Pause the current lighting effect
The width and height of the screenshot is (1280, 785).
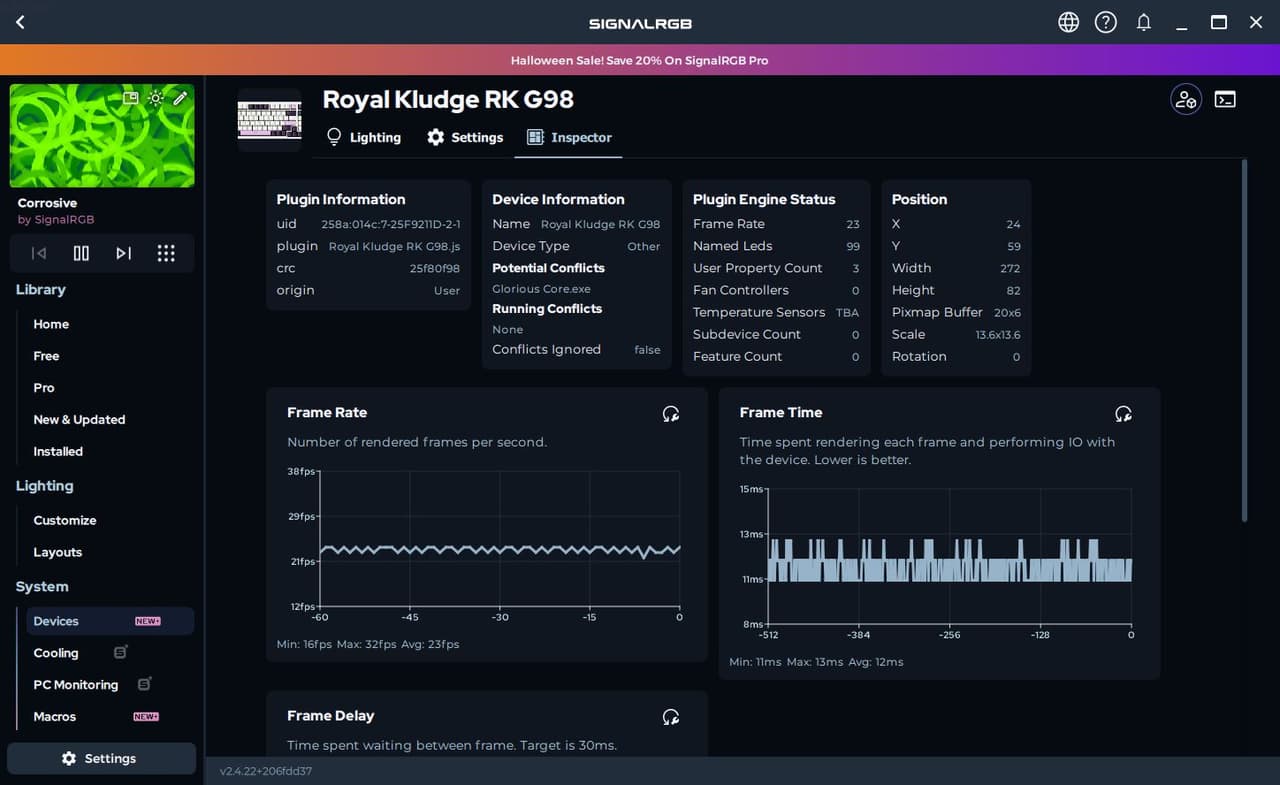(x=81, y=253)
